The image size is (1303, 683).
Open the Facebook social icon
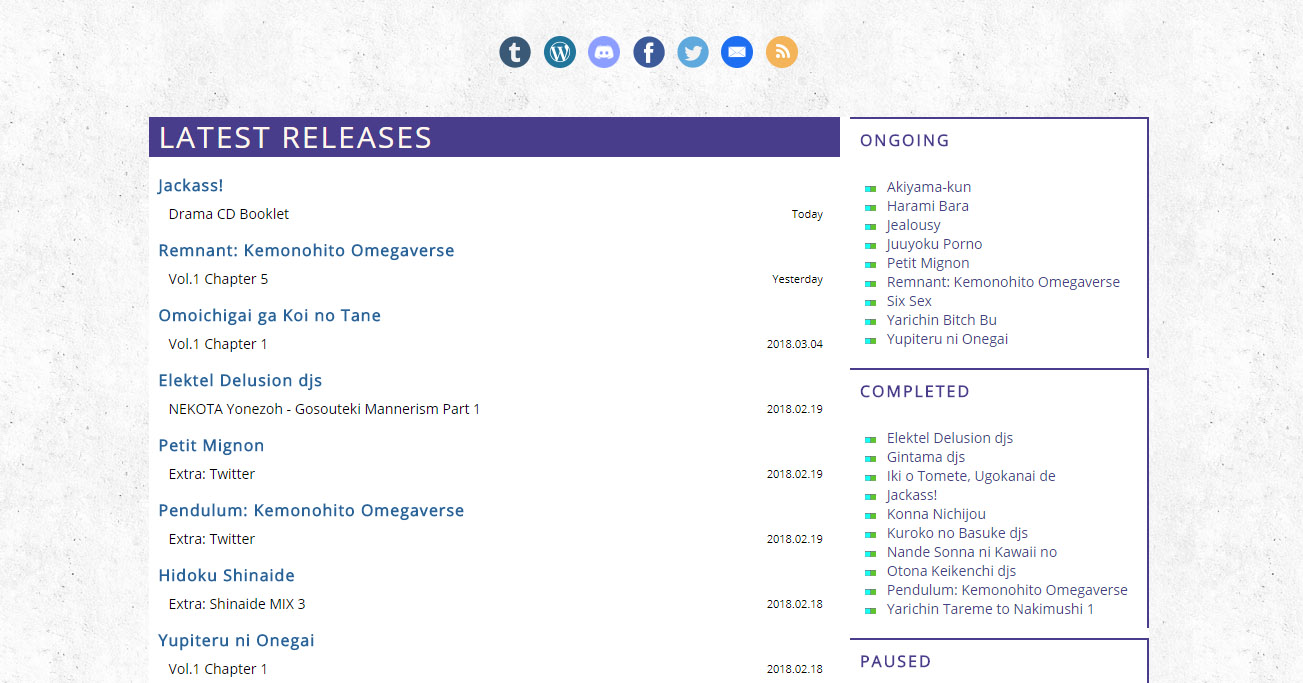coord(649,52)
